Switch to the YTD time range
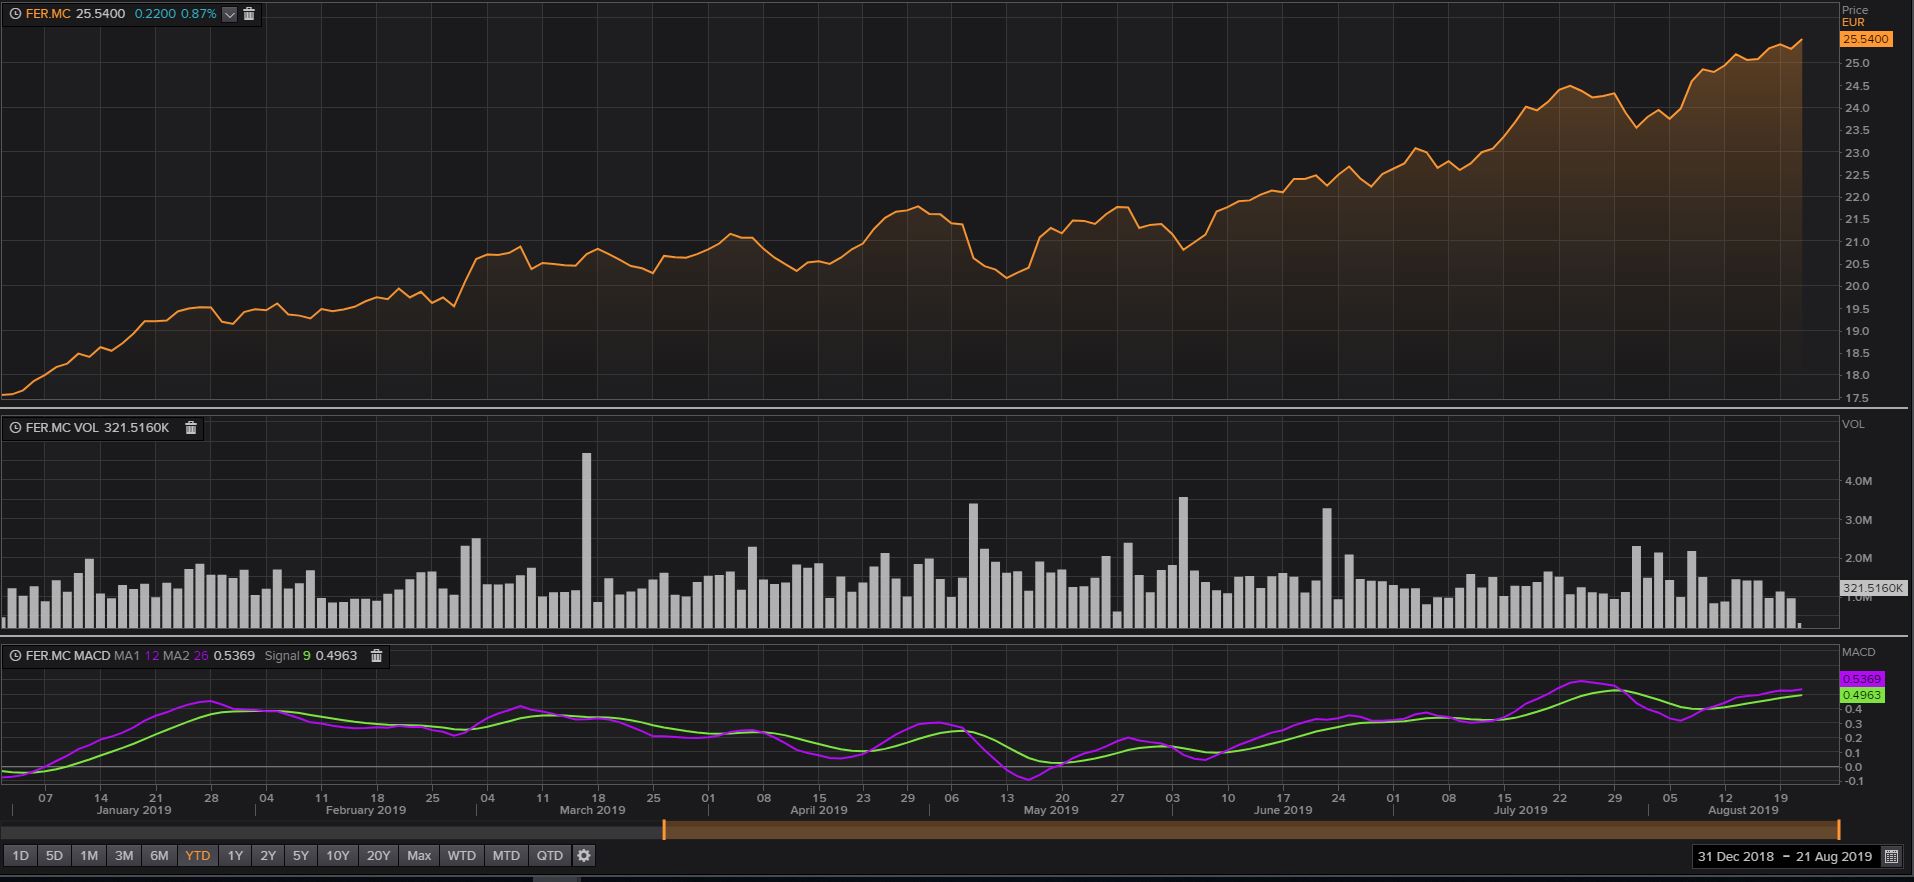 (197, 856)
